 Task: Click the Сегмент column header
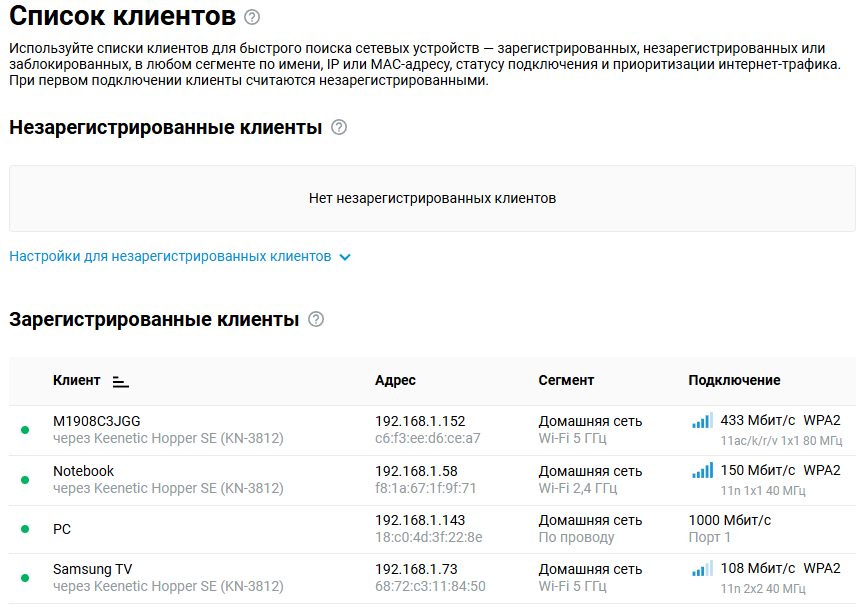click(x=566, y=380)
